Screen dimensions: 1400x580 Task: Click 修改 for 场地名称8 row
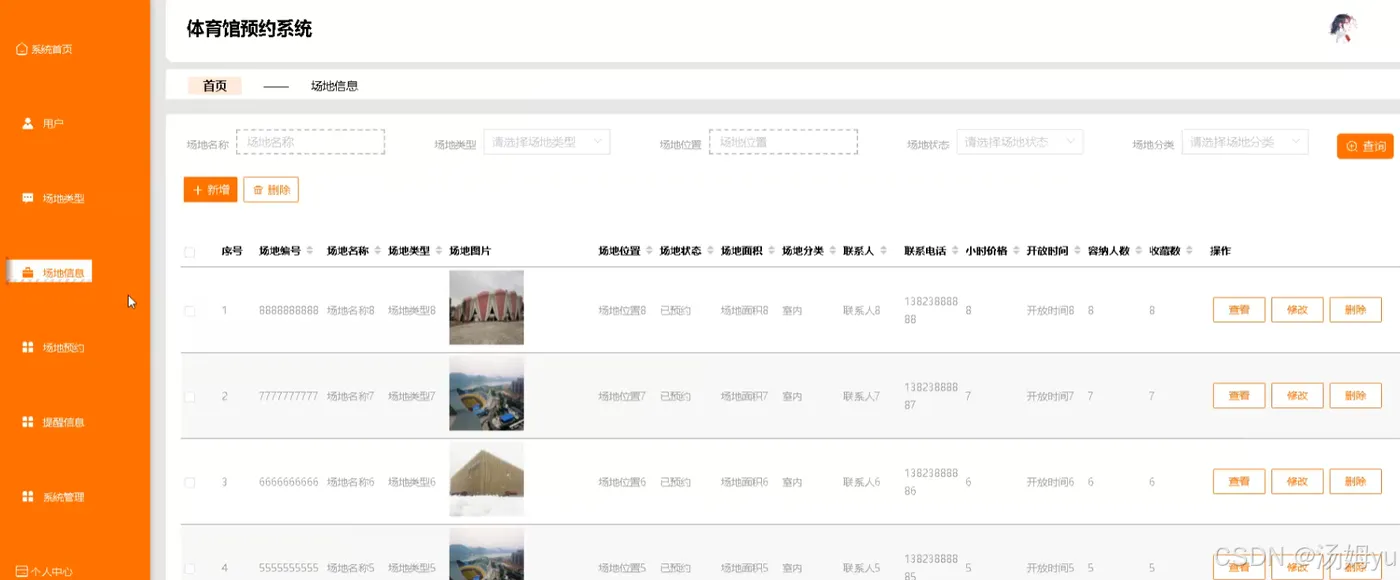coord(1297,310)
